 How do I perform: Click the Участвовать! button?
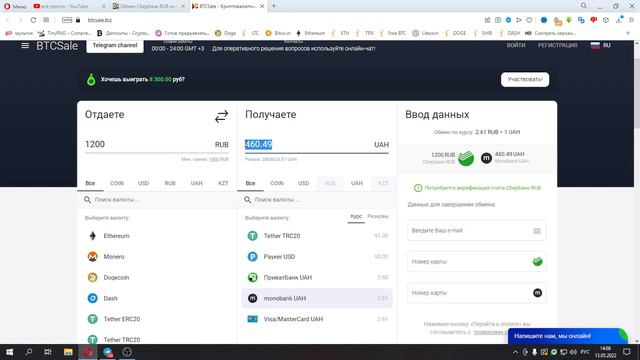525,80
